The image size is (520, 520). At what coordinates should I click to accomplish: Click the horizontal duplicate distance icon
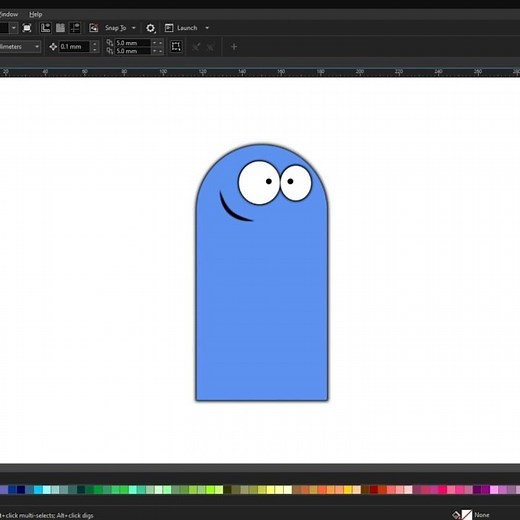(109, 42)
